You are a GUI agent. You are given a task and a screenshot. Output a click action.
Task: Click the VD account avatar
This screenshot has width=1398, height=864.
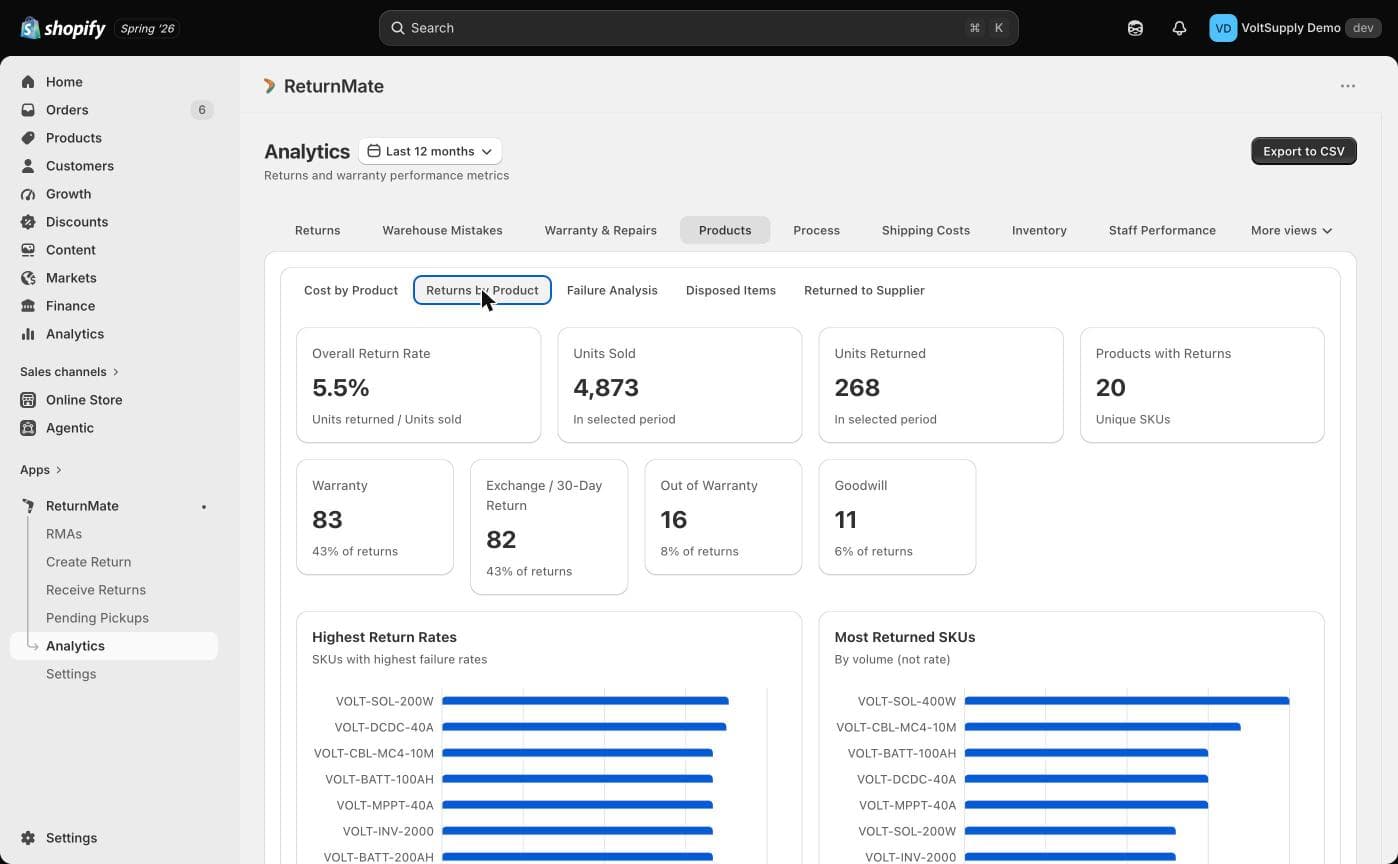(1222, 28)
